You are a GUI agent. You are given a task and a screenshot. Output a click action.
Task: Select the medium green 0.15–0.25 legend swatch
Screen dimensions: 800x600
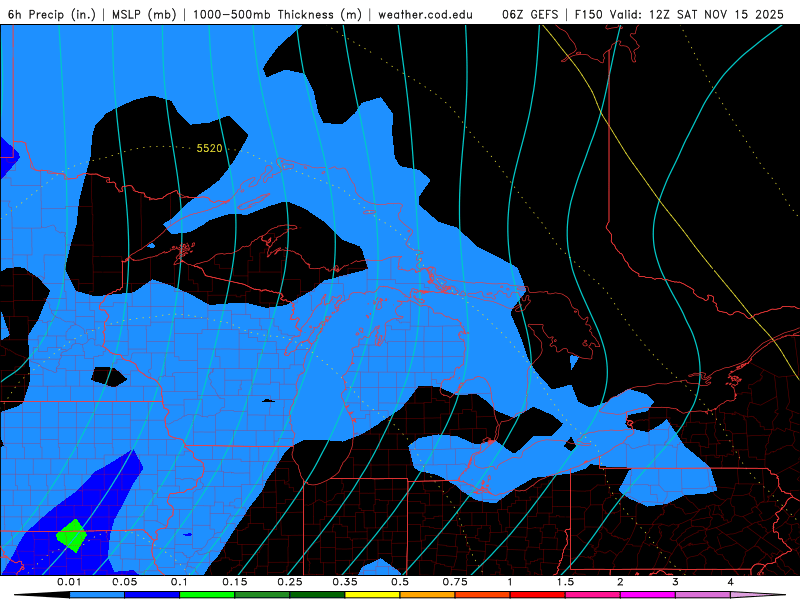262,595
